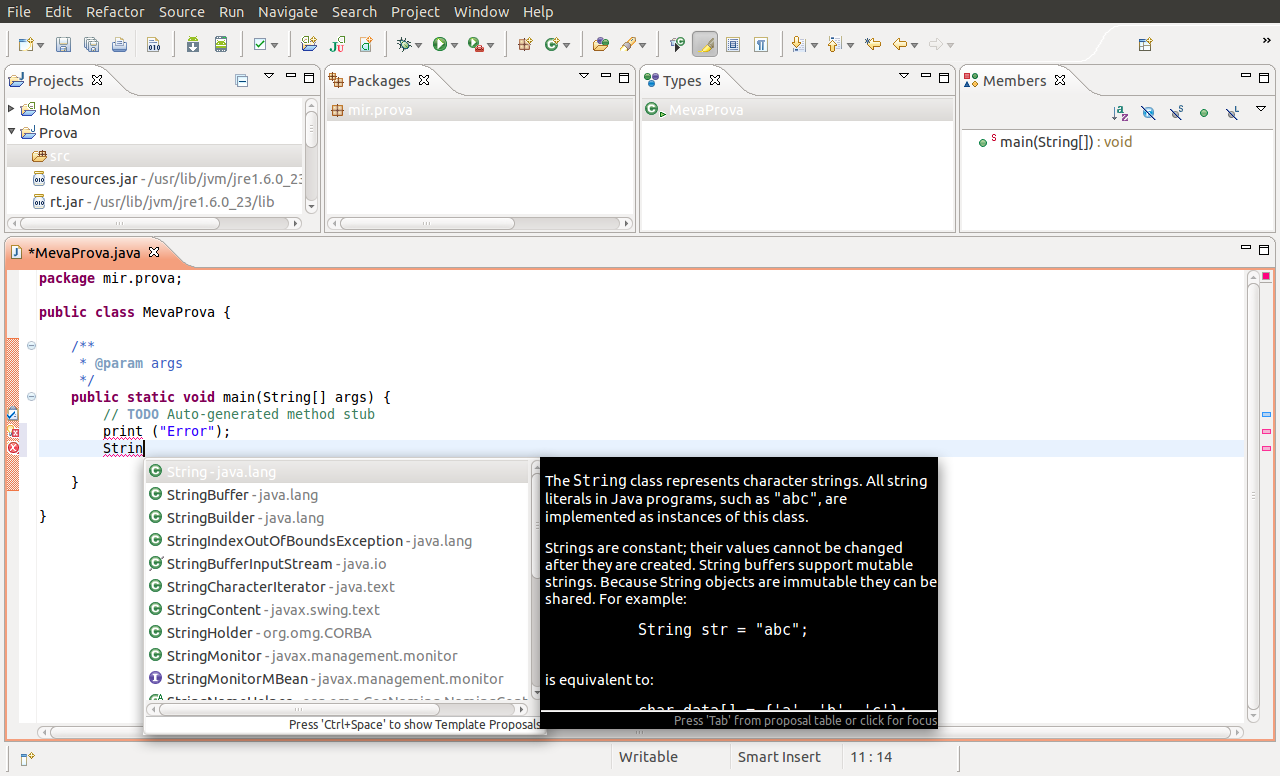Open the Refactor menu
The image size is (1280, 776).
[115, 12]
